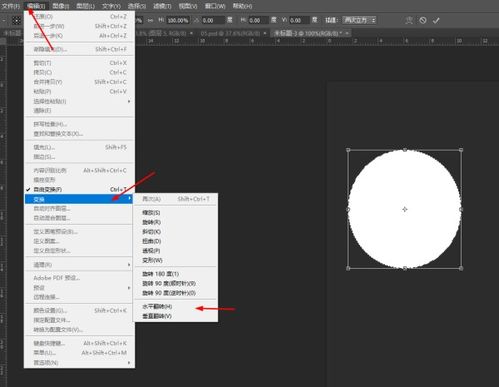Switch to the 05.psd document tab
The height and width of the screenshot is (387, 499).
tap(232, 33)
